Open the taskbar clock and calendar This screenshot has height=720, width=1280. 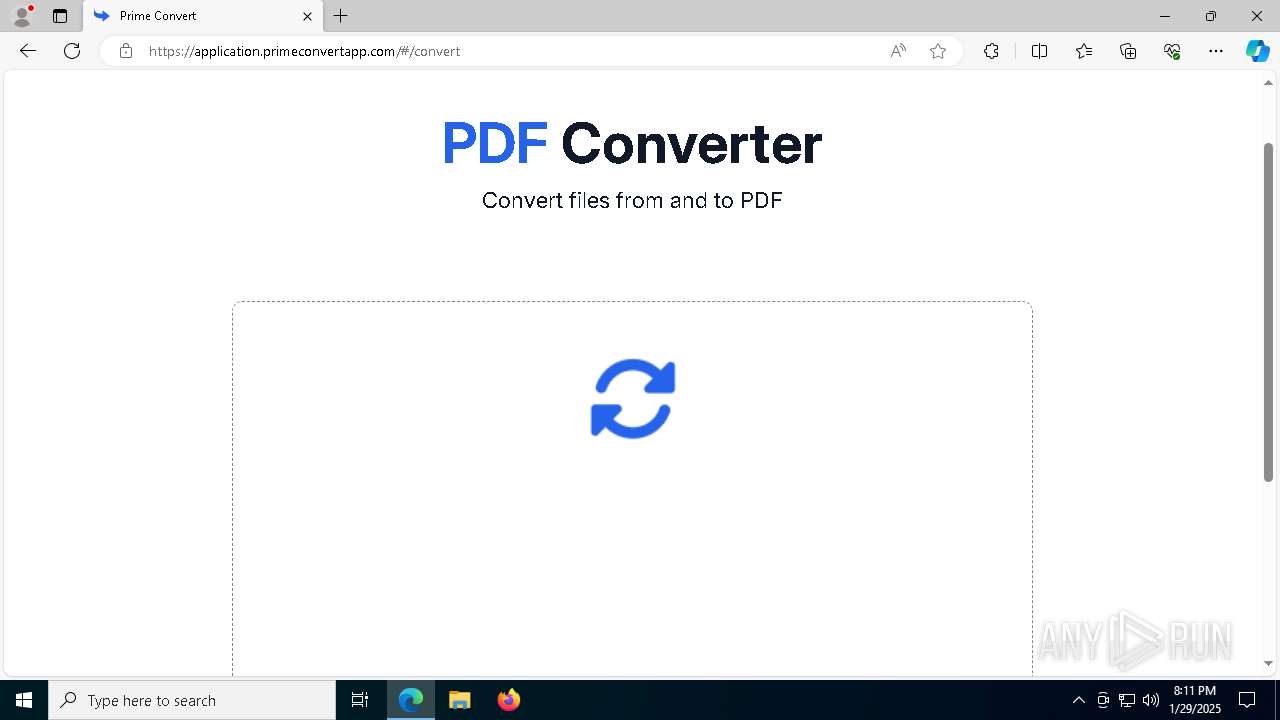[x=1195, y=700]
